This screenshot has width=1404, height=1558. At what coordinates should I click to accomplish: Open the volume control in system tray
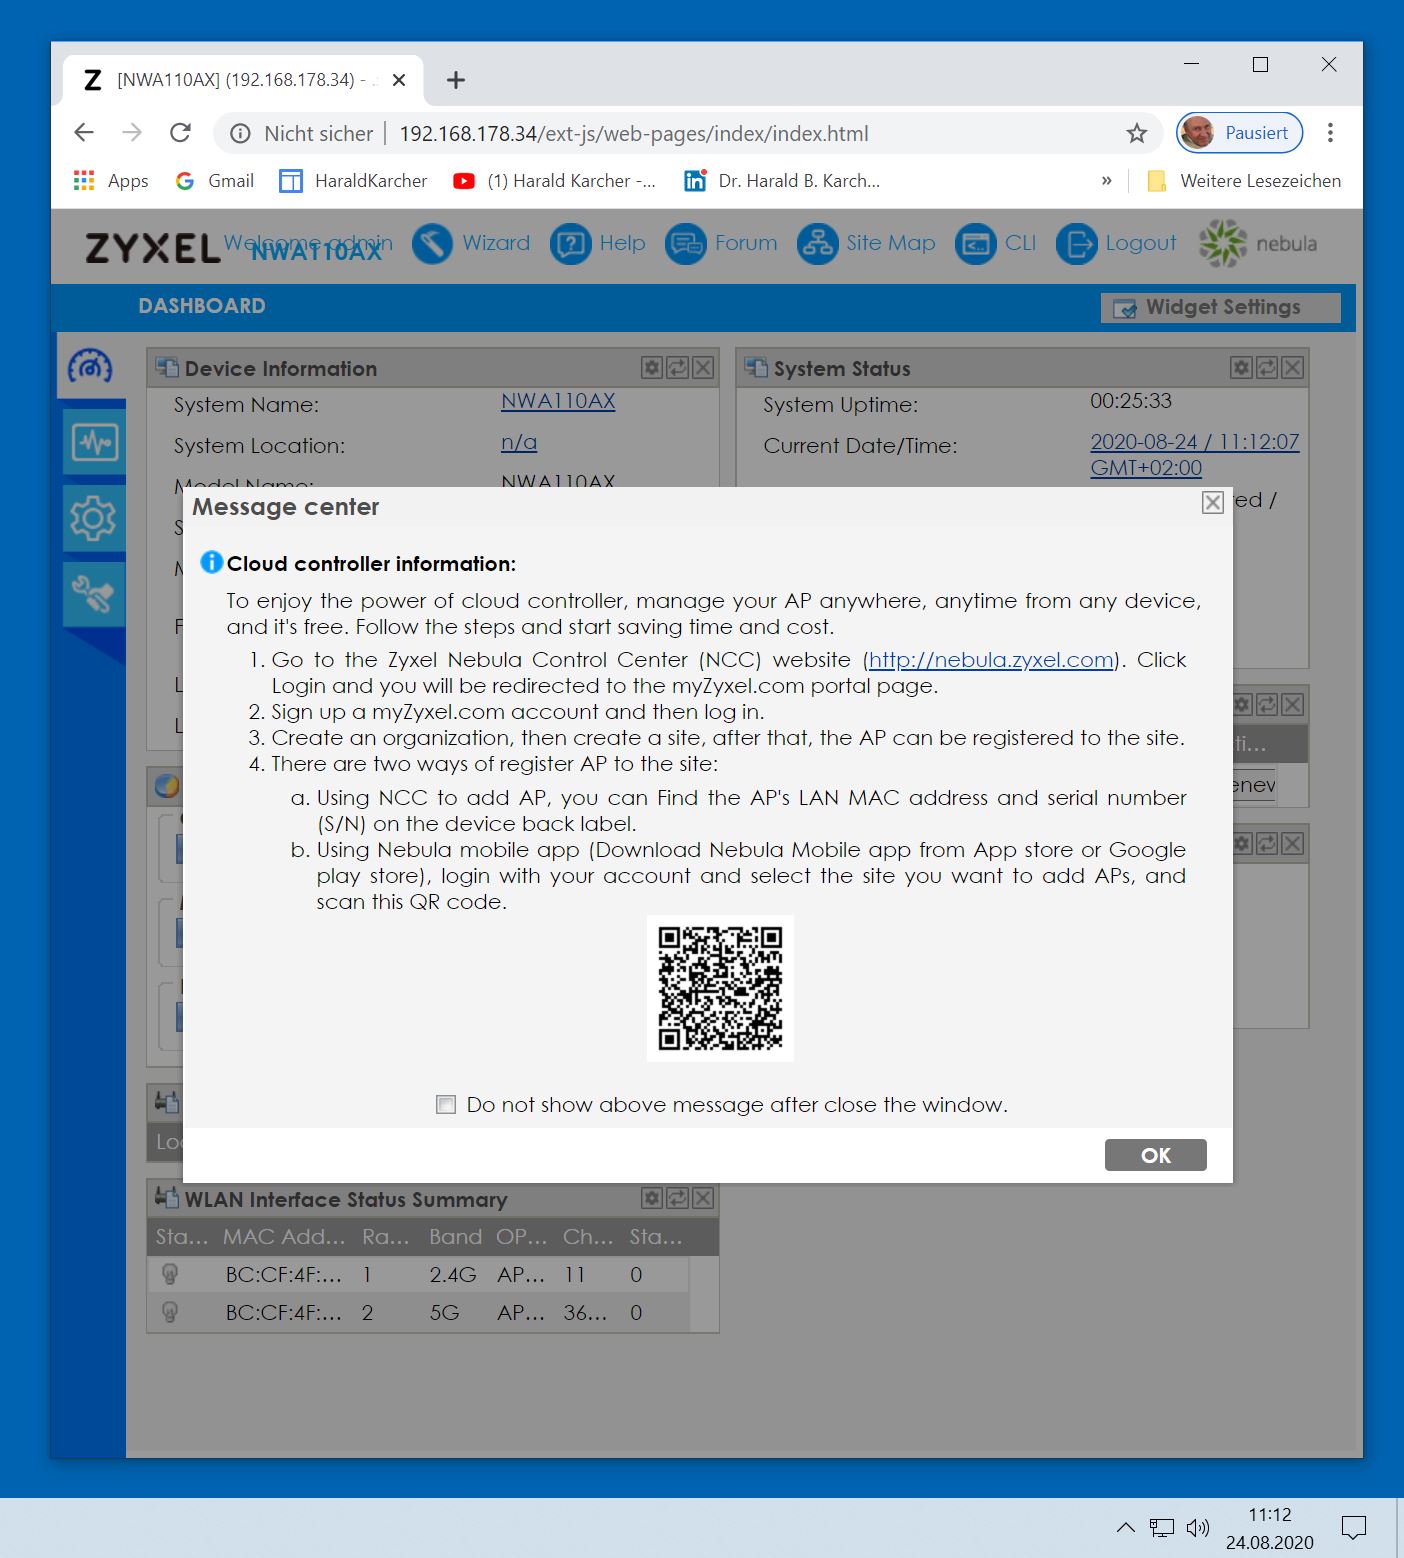pyautogui.click(x=1197, y=1527)
